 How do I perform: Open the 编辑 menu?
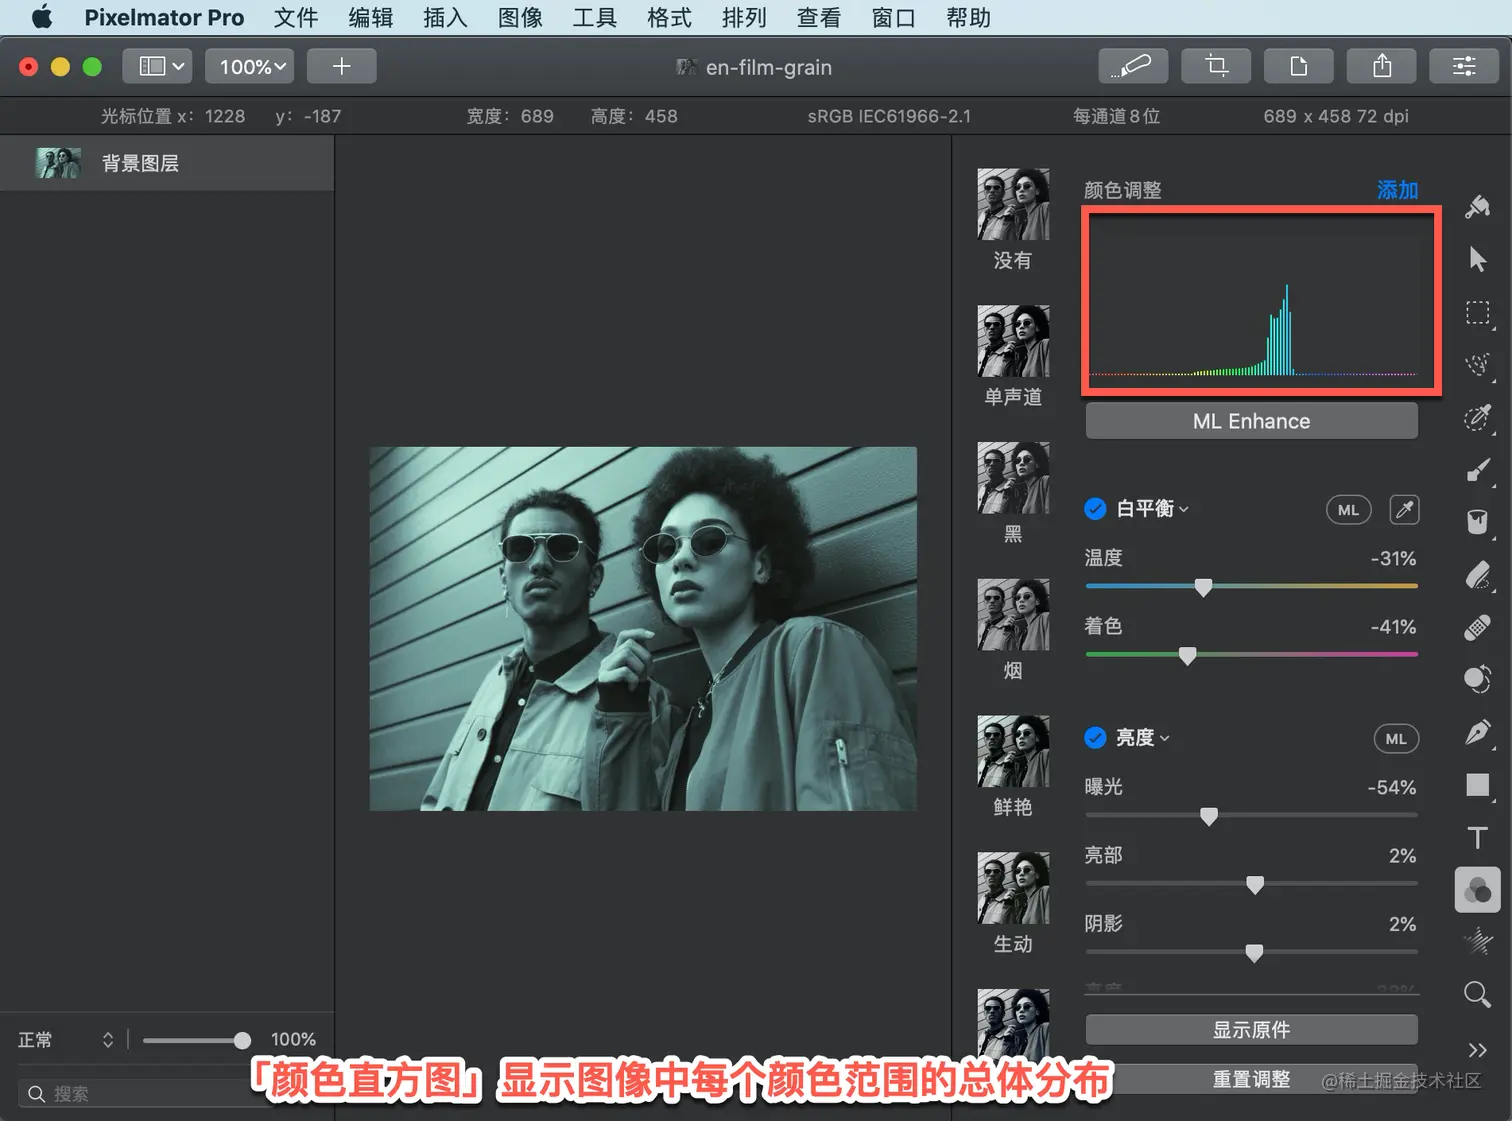pyautogui.click(x=371, y=18)
